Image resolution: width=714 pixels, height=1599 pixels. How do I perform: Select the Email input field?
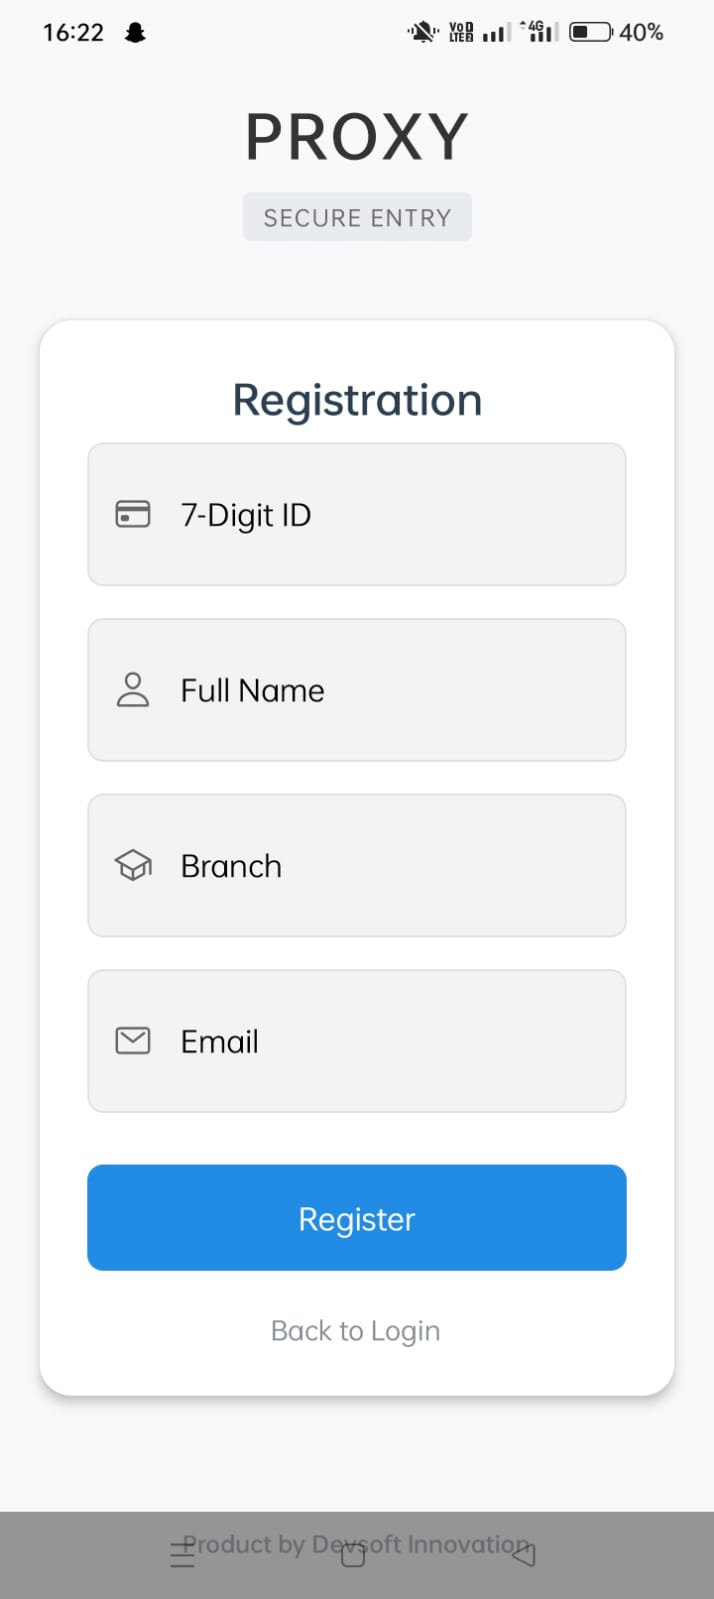[357, 1041]
